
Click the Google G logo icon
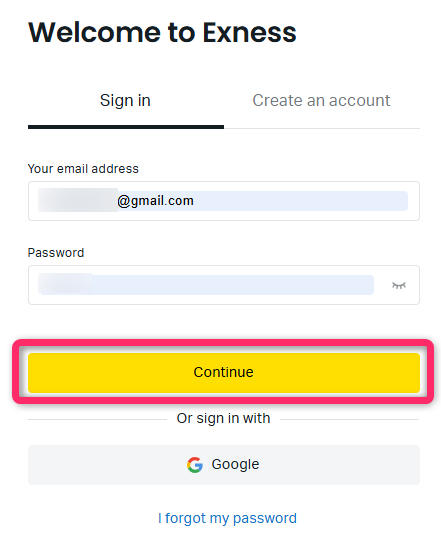click(195, 465)
